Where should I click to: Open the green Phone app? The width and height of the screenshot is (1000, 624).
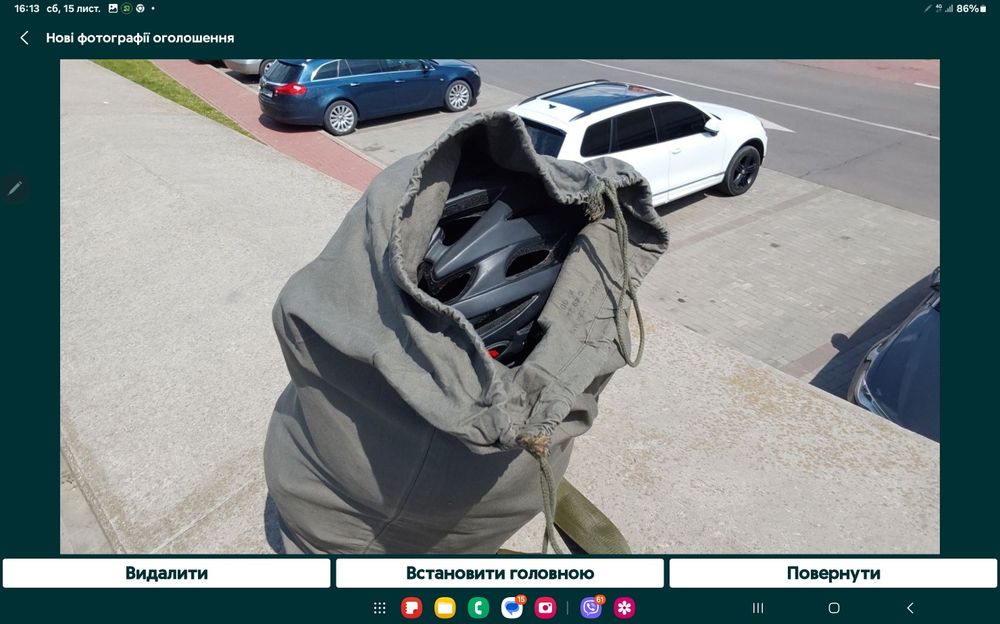tap(478, 608)
